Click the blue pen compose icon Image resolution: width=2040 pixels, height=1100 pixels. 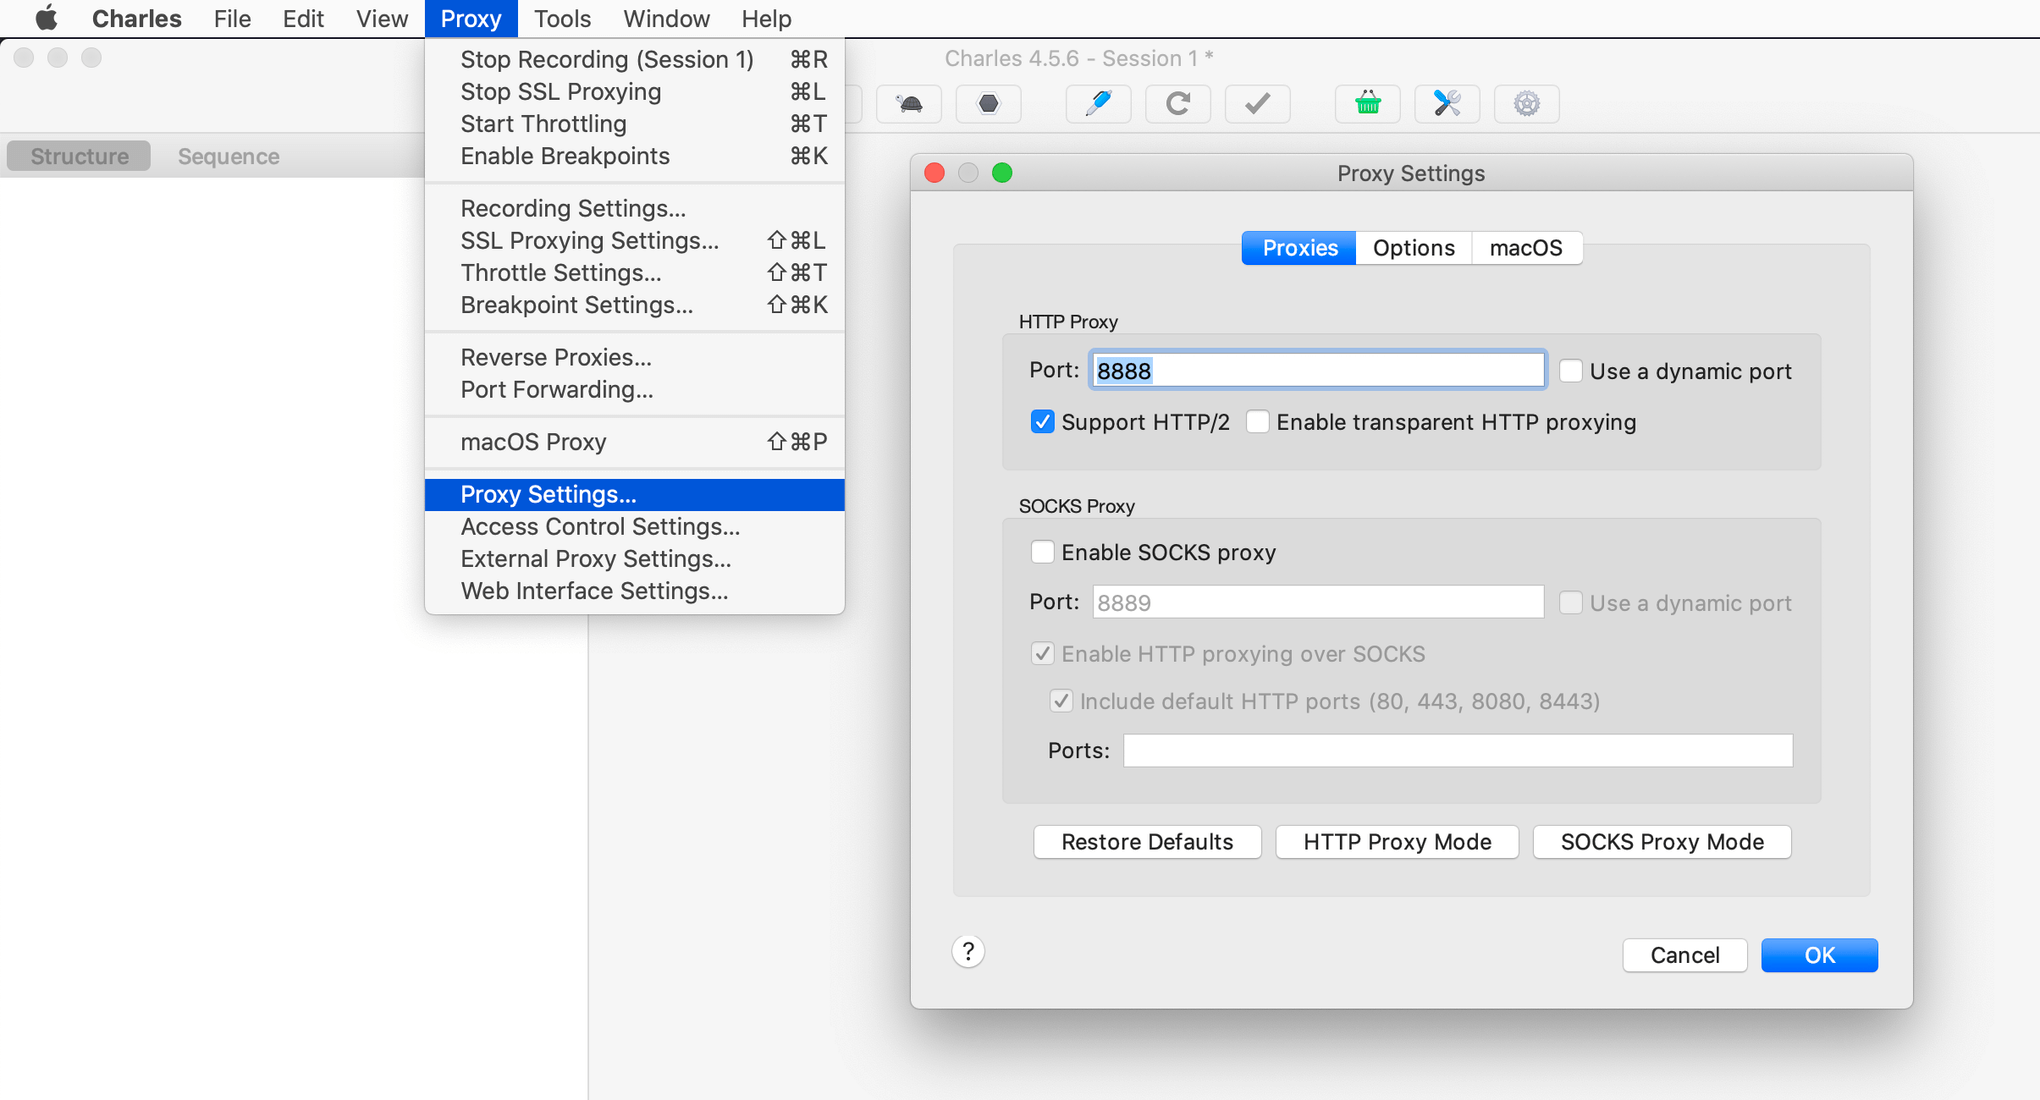(x=1098, y=104)
